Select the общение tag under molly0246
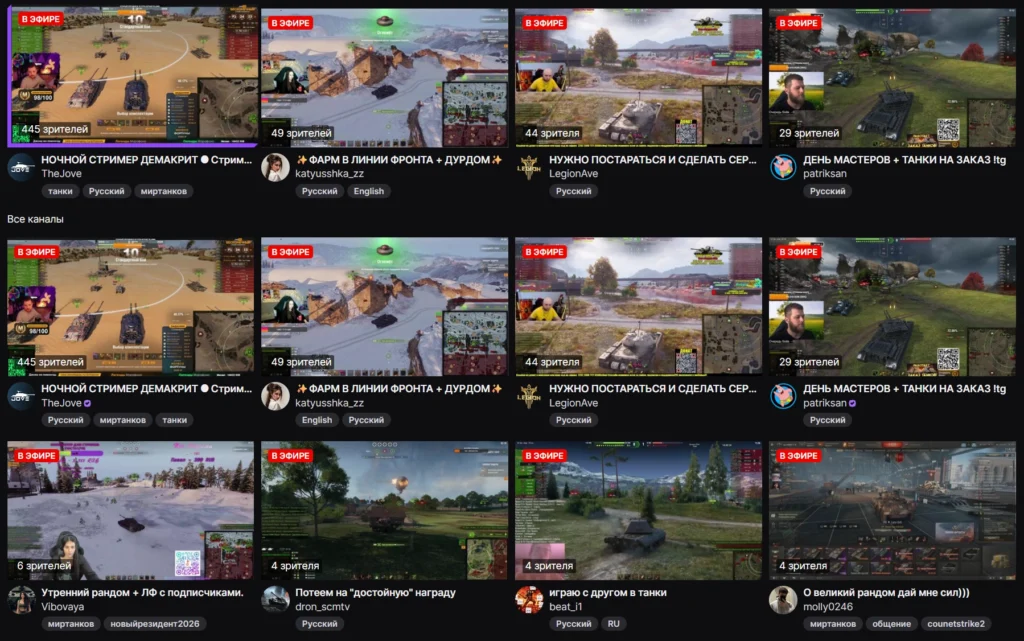Viewport: 1024px width, 641px height. (x=891, y=624)
